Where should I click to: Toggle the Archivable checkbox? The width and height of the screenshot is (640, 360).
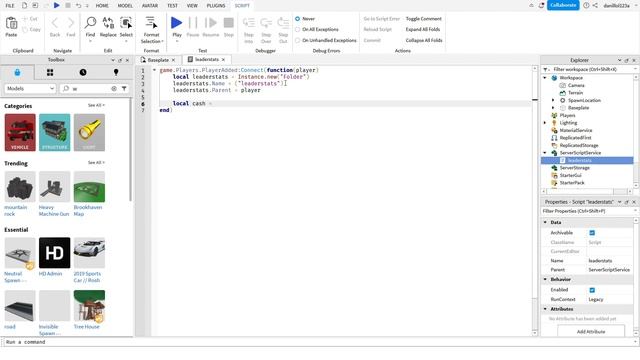click(592, 233)
